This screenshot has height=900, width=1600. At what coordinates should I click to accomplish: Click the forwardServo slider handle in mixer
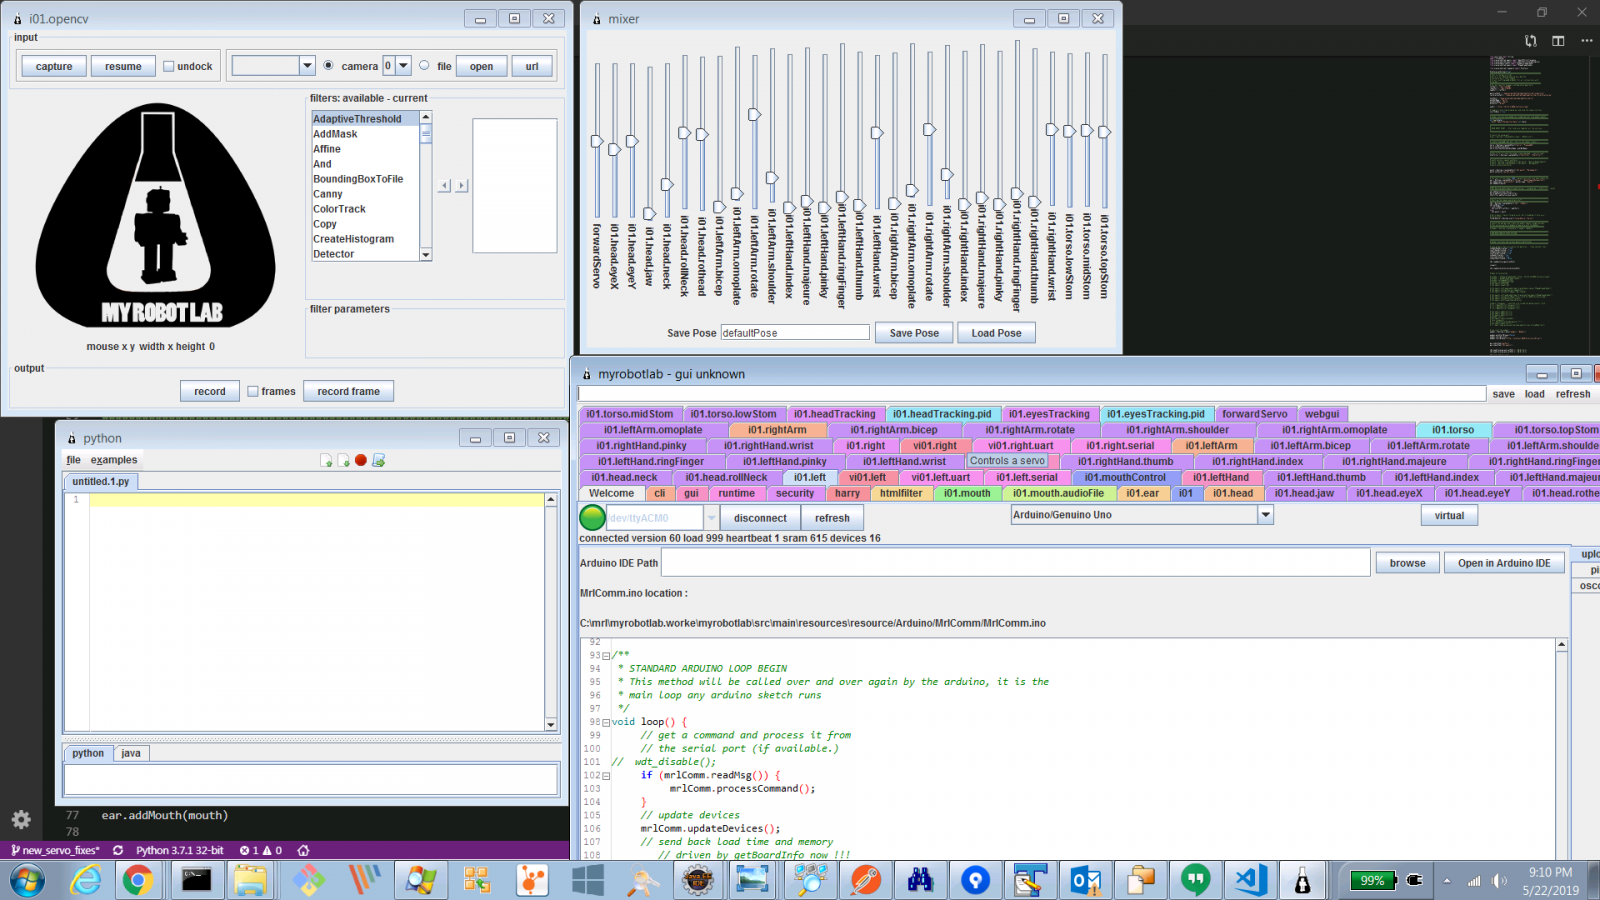tap(597, 141)
